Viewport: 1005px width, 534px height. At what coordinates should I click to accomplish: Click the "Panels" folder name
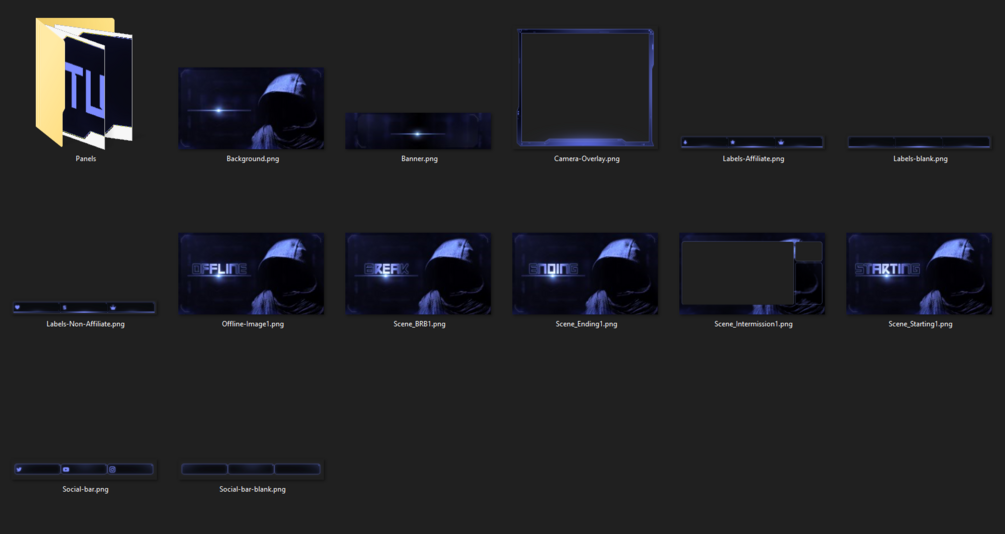(86, 158)
